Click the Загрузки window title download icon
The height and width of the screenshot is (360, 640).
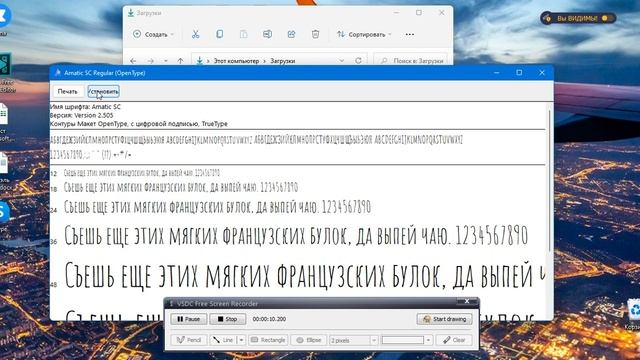tap(131, 13)
